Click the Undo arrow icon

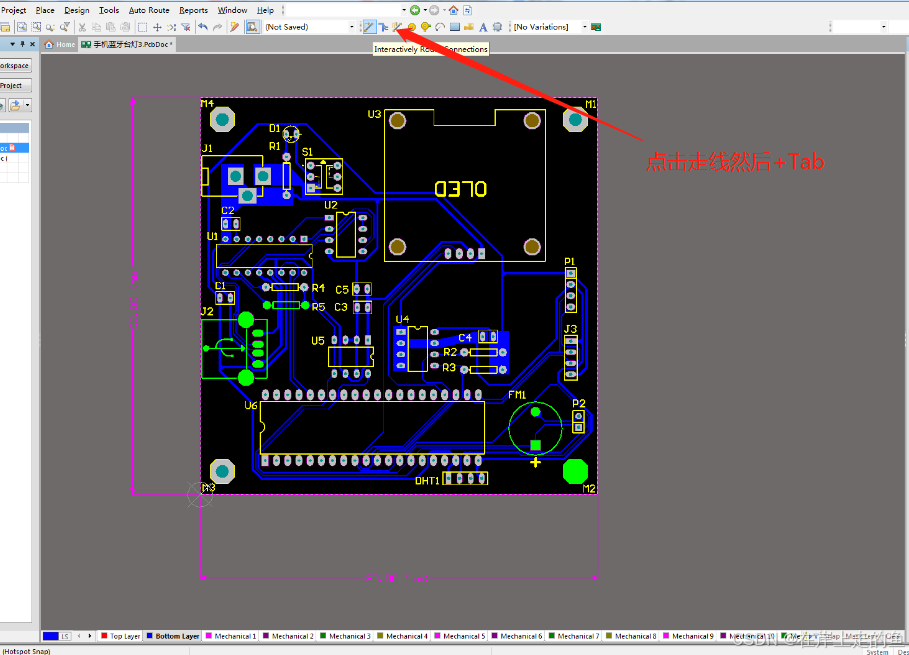(x=203, y=27)
